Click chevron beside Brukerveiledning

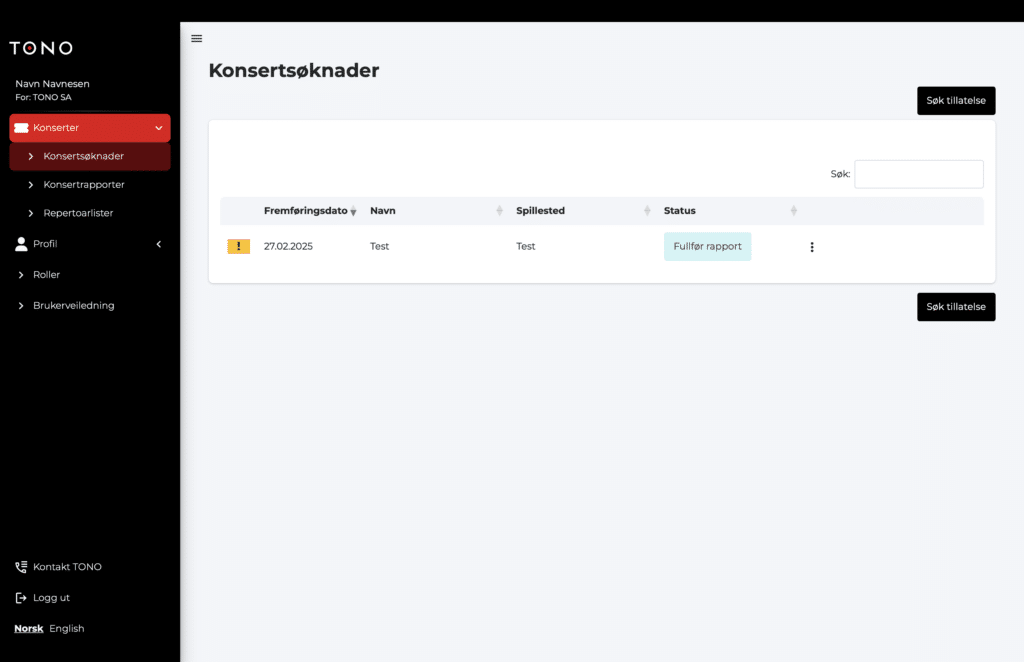point(21,306)
